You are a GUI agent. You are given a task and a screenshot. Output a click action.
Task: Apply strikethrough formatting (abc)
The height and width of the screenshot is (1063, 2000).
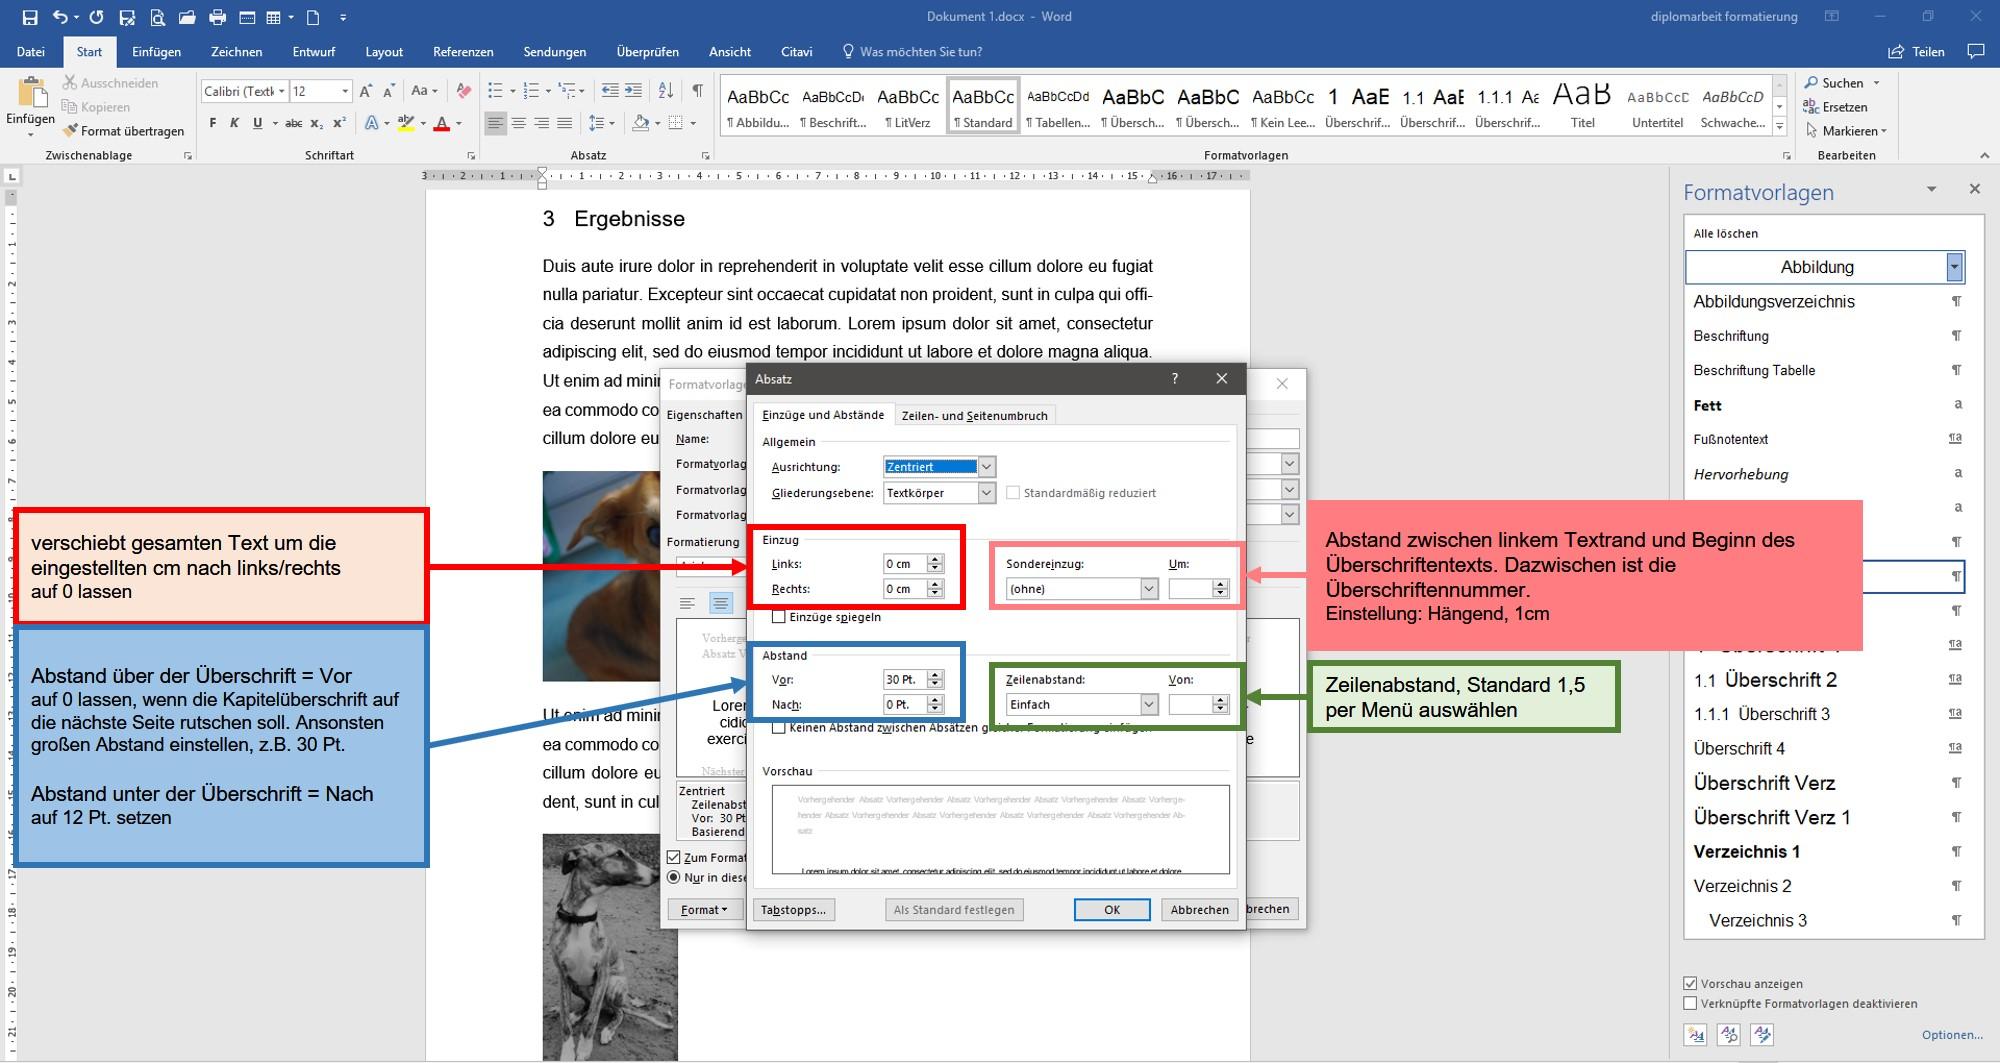[x=293, y=123]
